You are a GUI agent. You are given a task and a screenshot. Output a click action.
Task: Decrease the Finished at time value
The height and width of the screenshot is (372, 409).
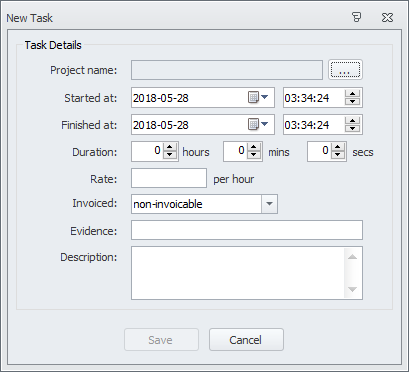[352, 129]
